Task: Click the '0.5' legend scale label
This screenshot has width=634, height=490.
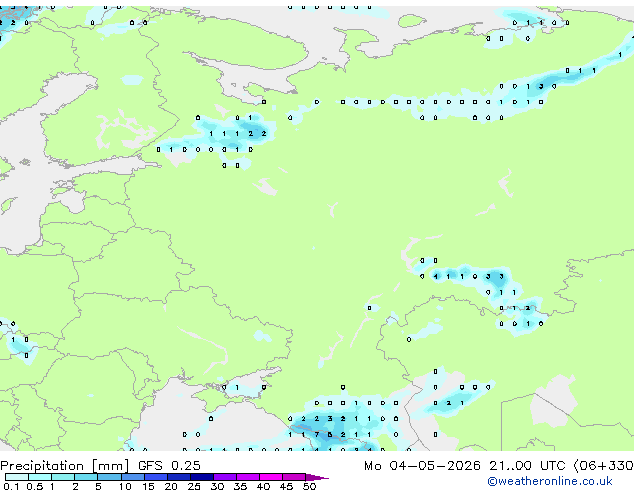Action: pos(34,486)
